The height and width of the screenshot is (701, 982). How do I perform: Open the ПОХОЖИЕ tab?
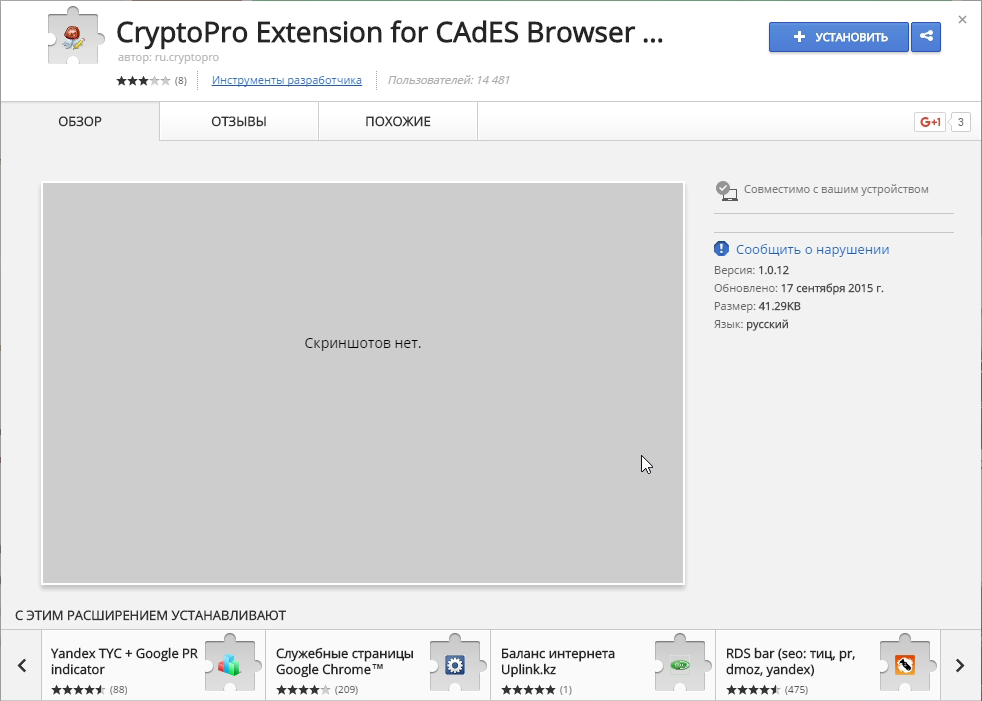397,122
